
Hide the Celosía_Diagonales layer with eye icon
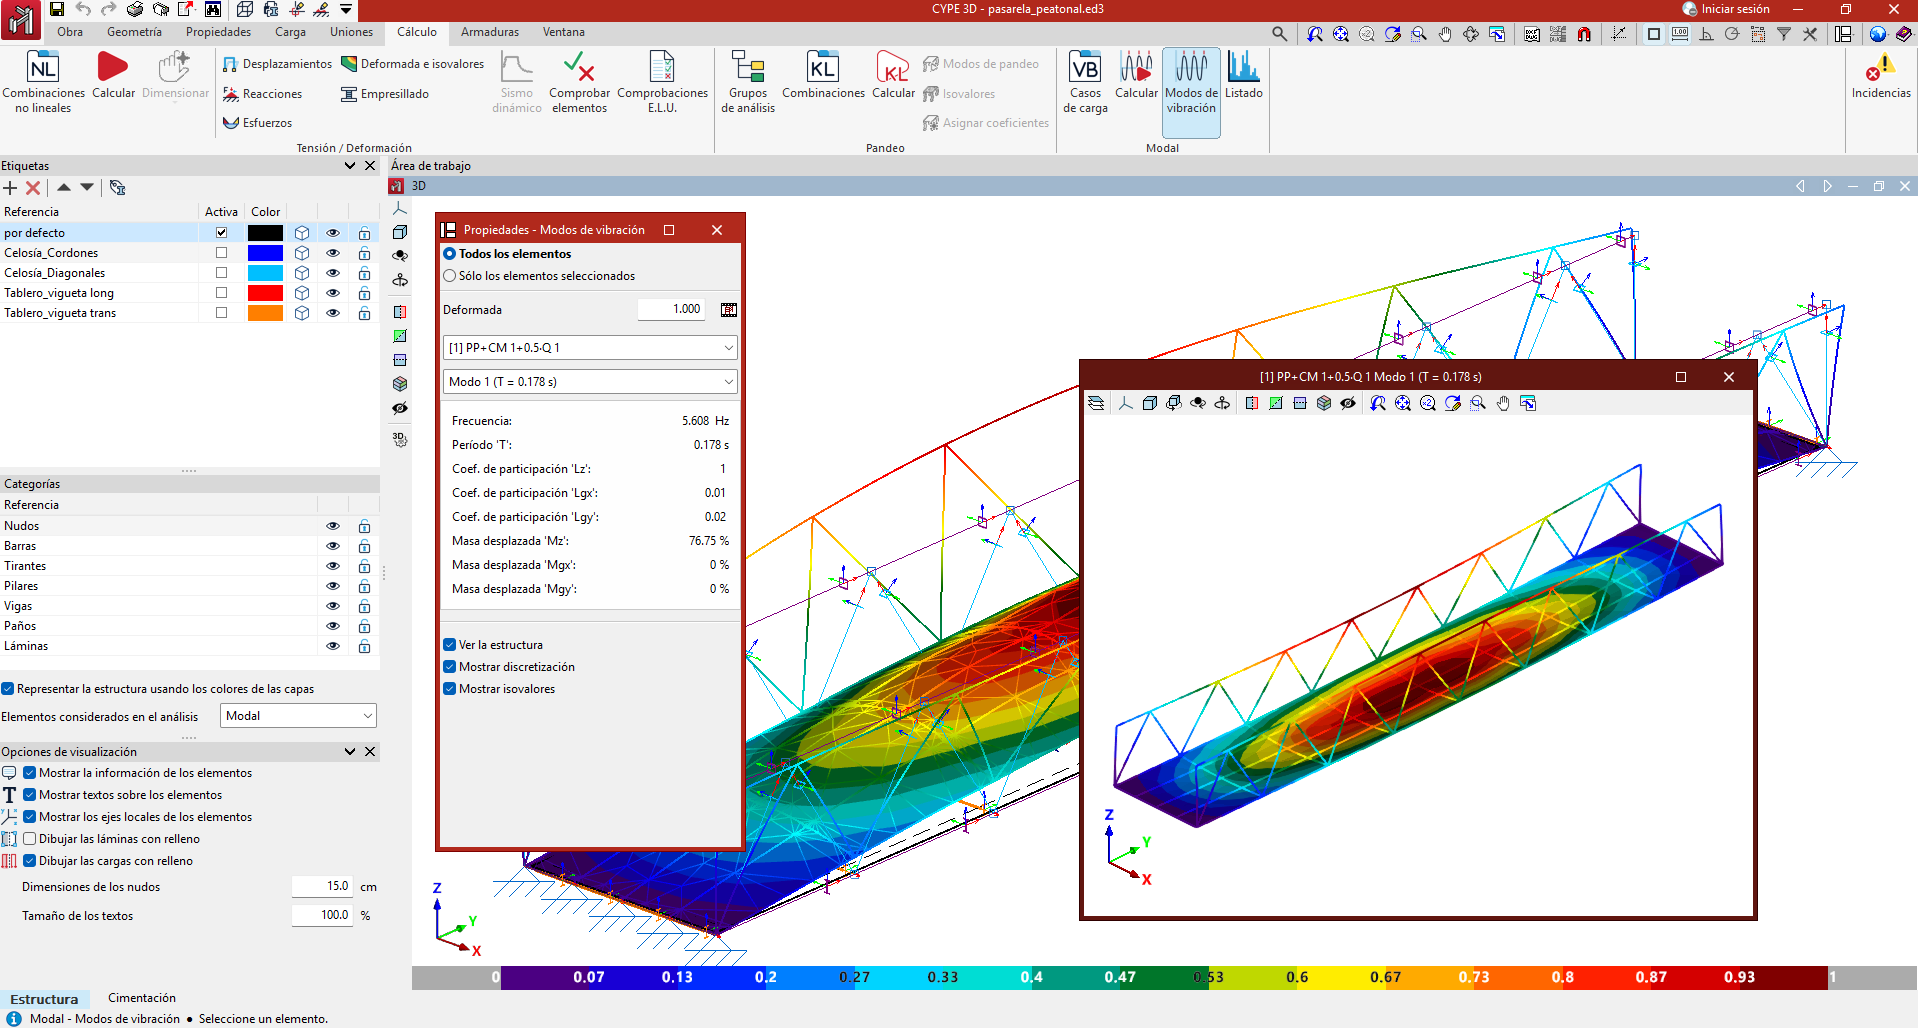pyautogui.click(x=333, y=273)
